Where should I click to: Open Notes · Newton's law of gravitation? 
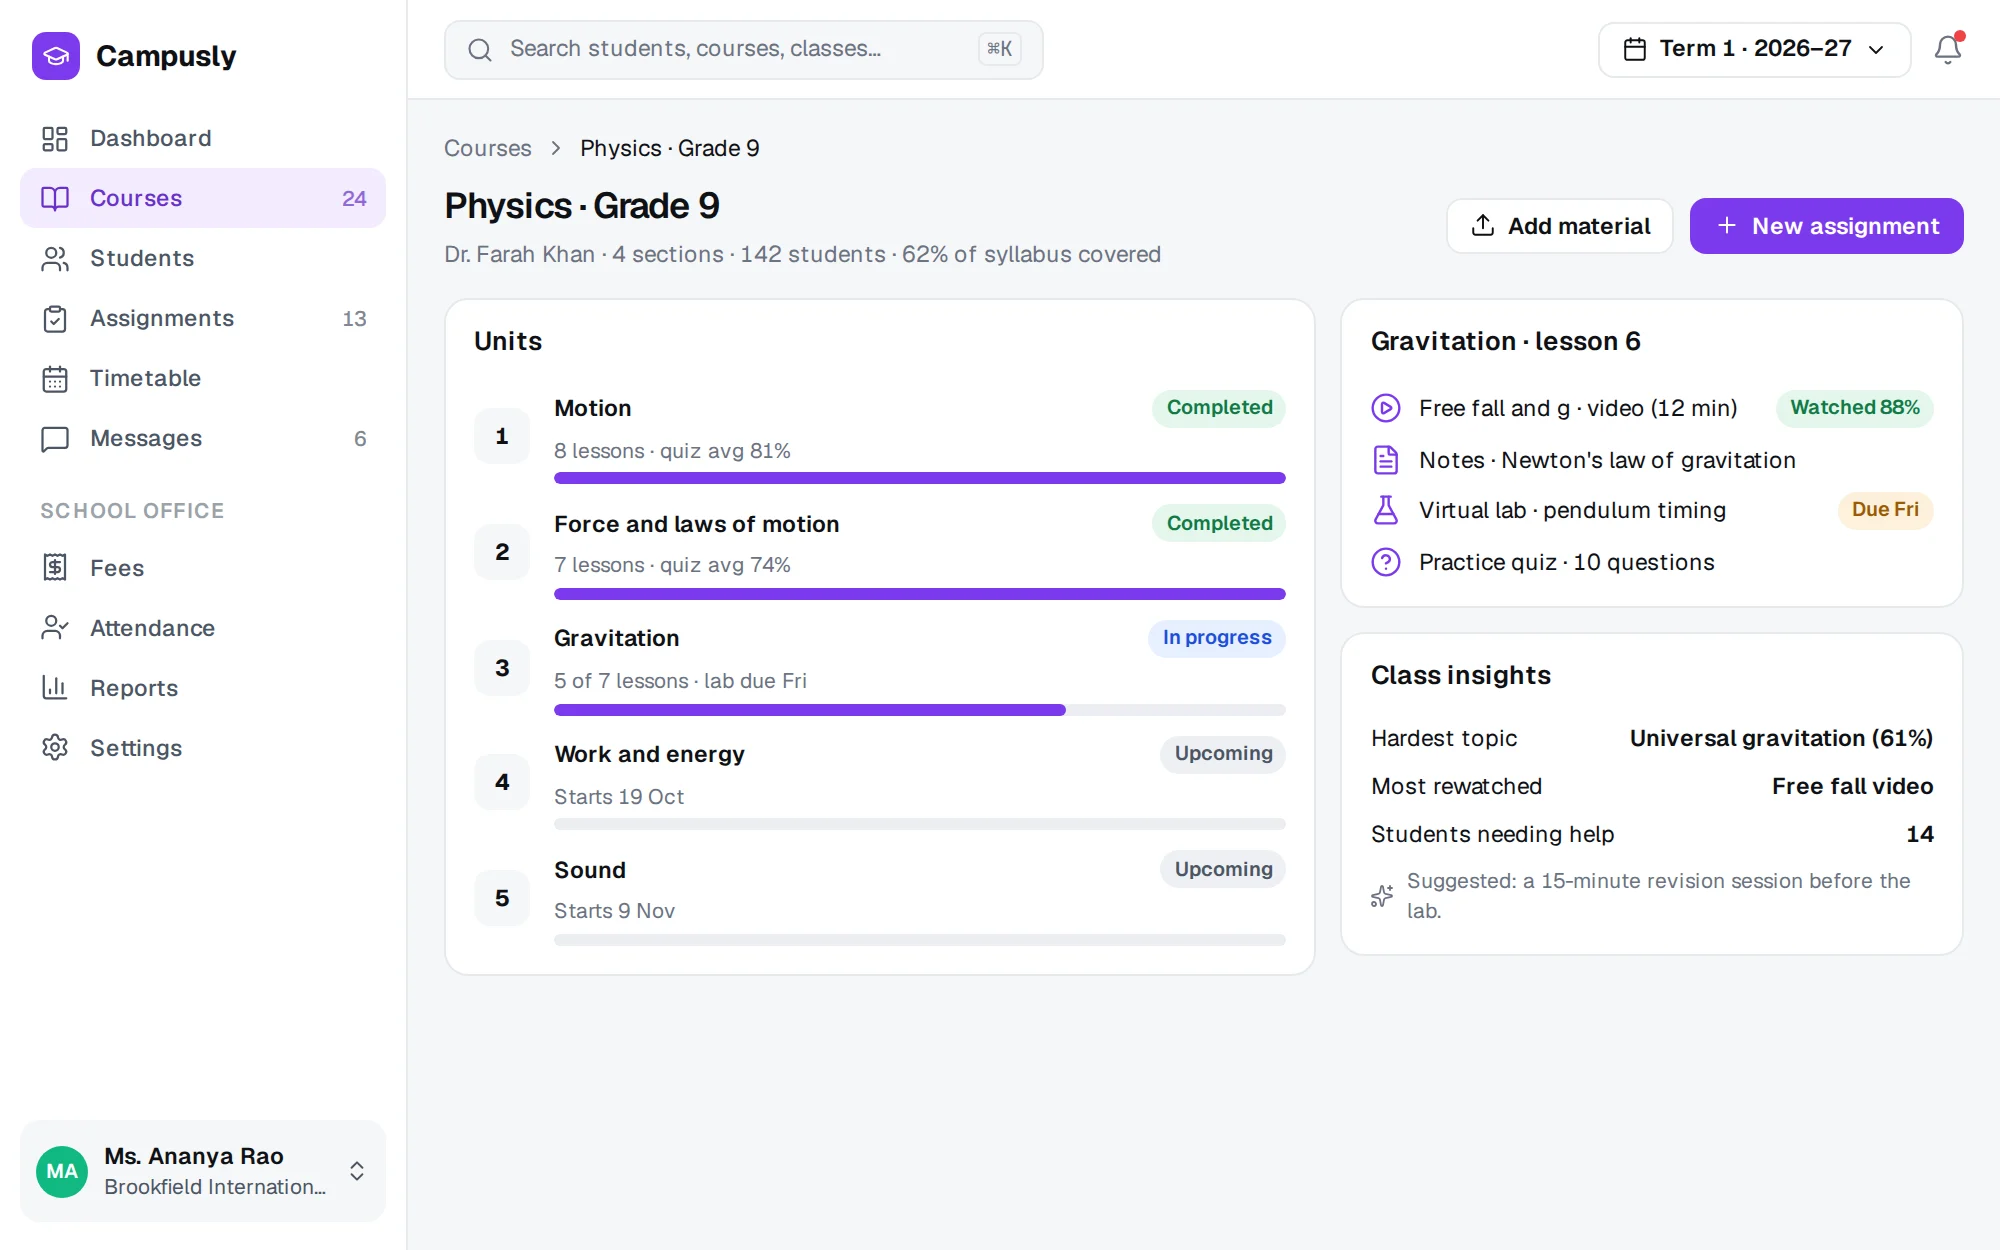click(x=1651, y=460)
